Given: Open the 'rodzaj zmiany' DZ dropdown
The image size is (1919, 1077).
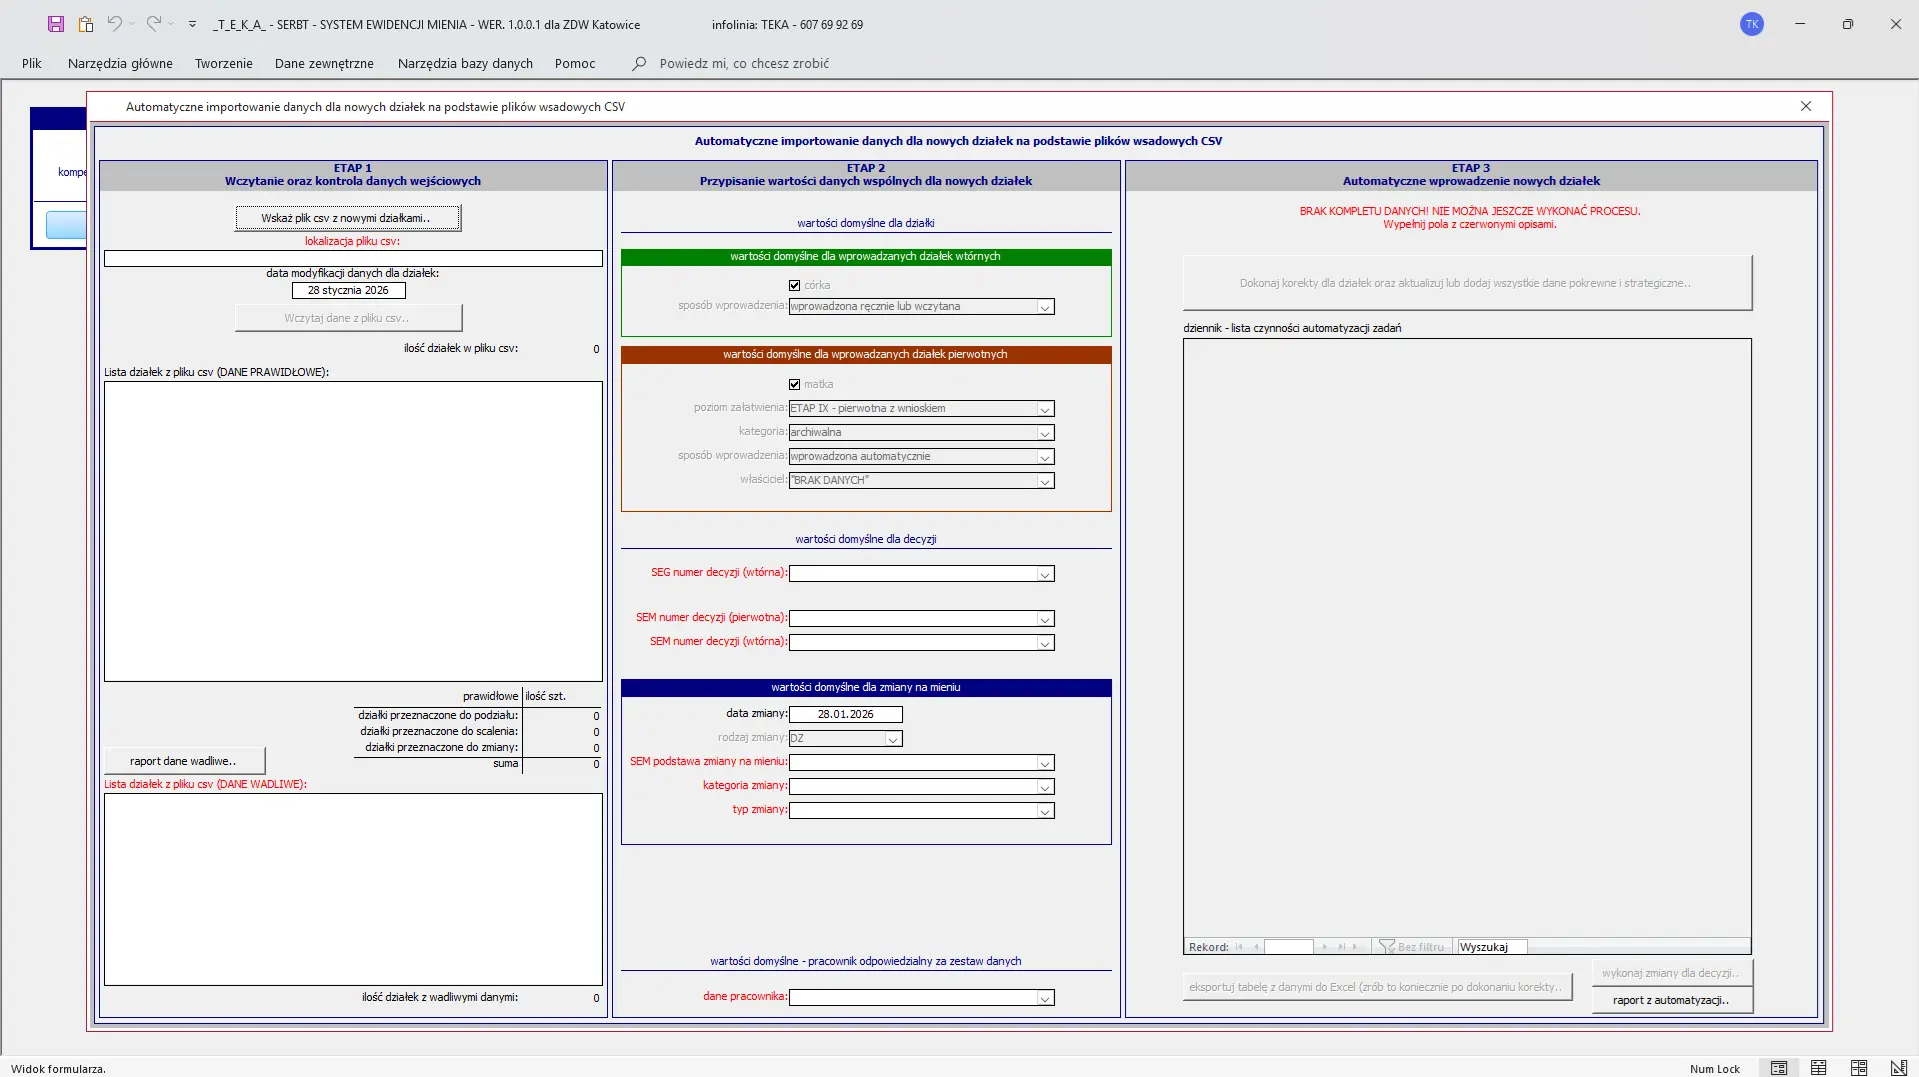Looking at the screenshot, I should pos(893,739).
